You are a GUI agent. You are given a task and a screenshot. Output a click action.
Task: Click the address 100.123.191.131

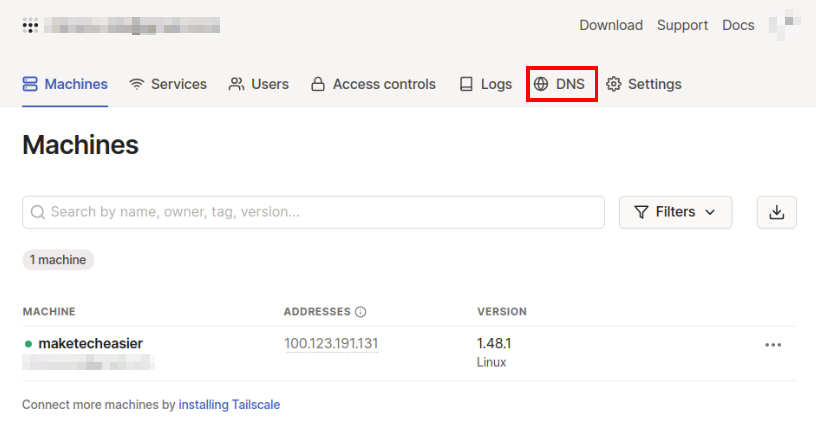(x=331, y=343)
